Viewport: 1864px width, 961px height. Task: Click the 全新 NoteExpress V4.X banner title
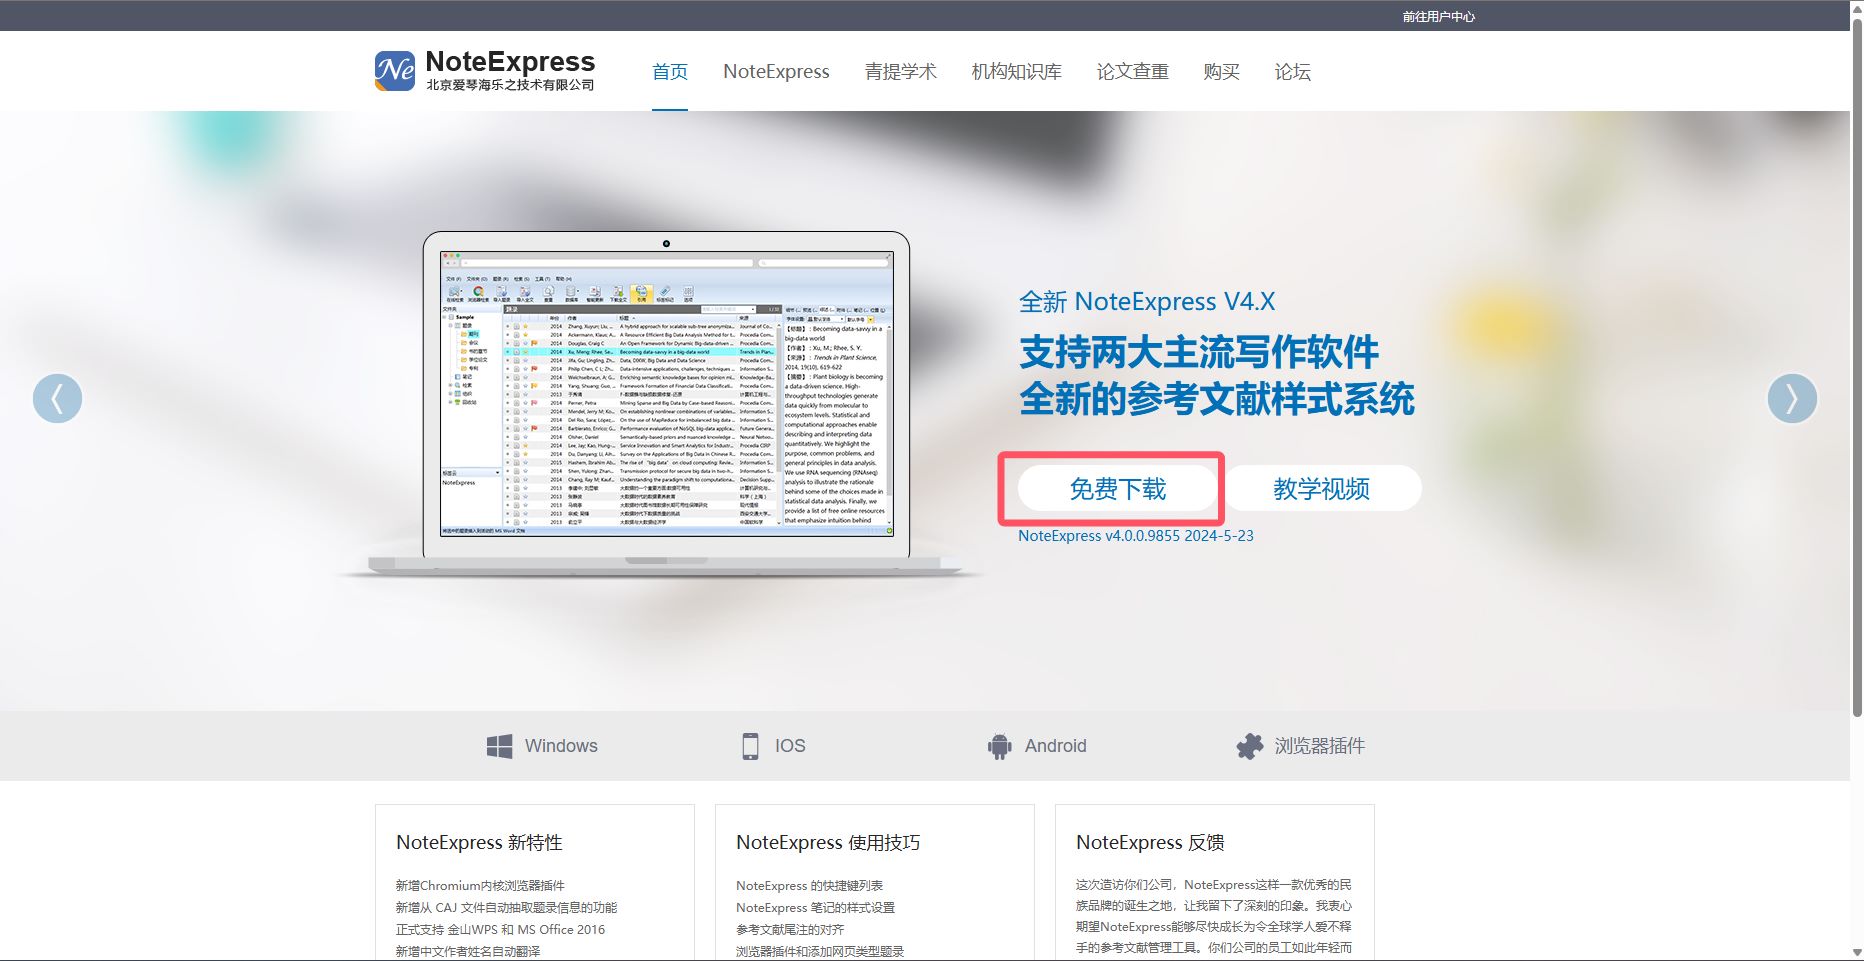click(1147, 301)
